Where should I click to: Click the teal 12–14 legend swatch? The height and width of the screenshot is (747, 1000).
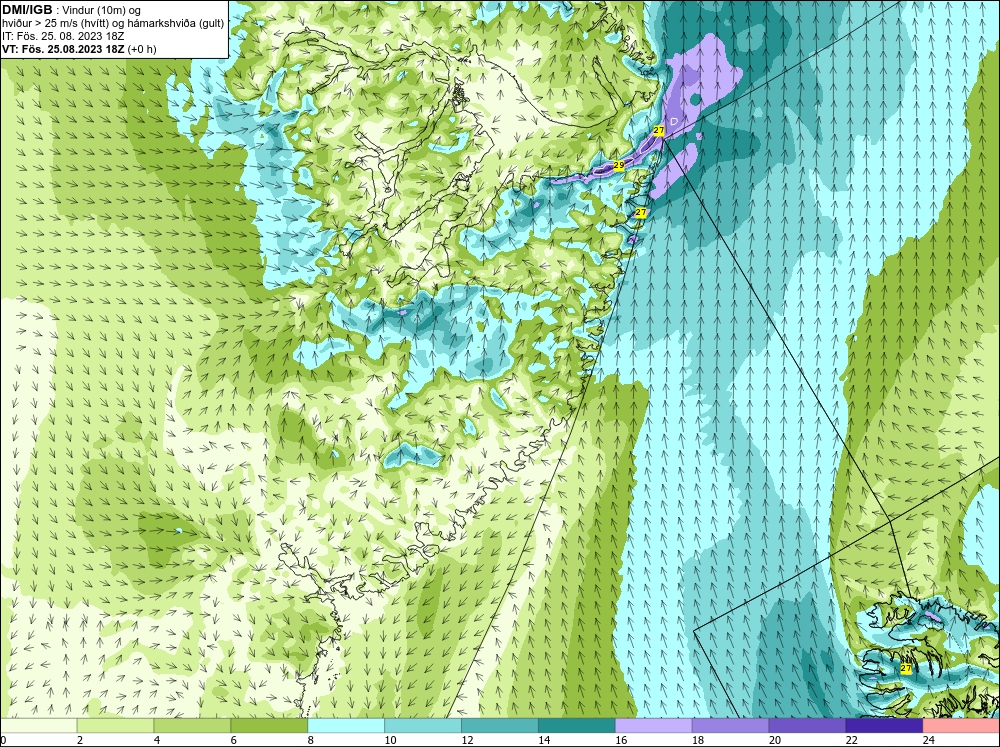pos(500,726)
